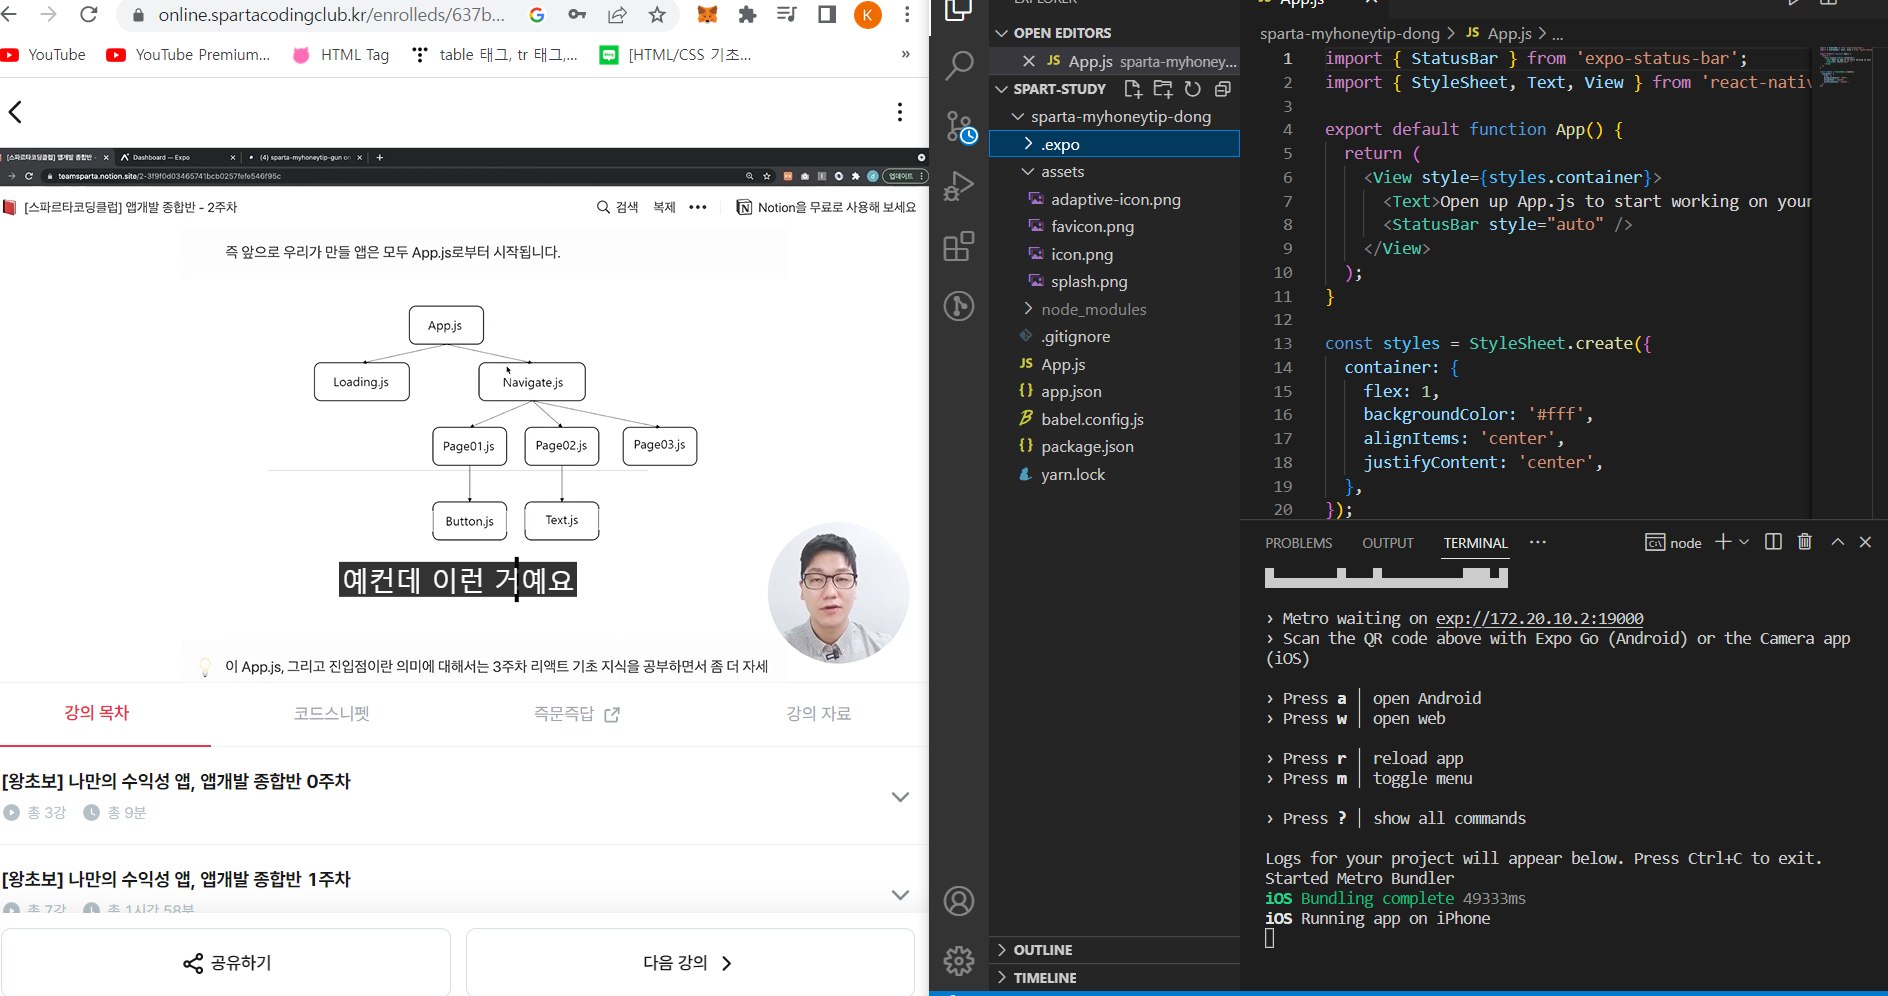
Task: Open the Accounts icon in activity bar
Action: coord(959,901)
